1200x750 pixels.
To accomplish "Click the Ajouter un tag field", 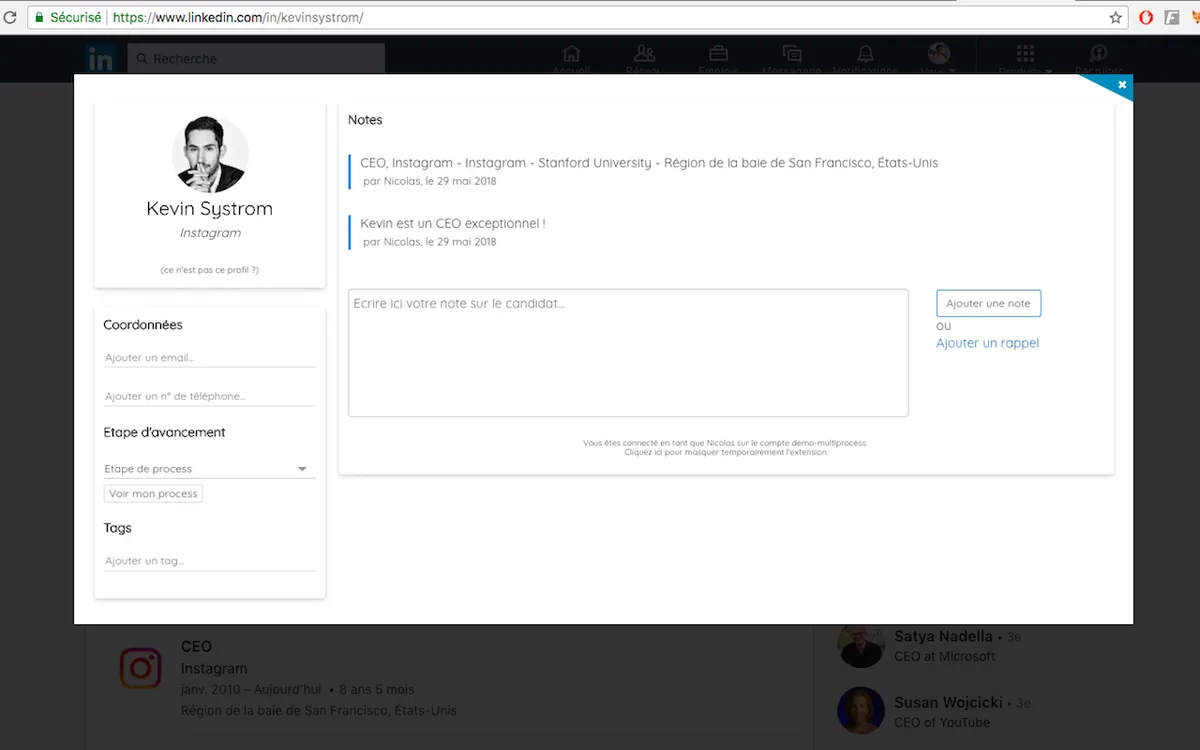I will (210, 561).
